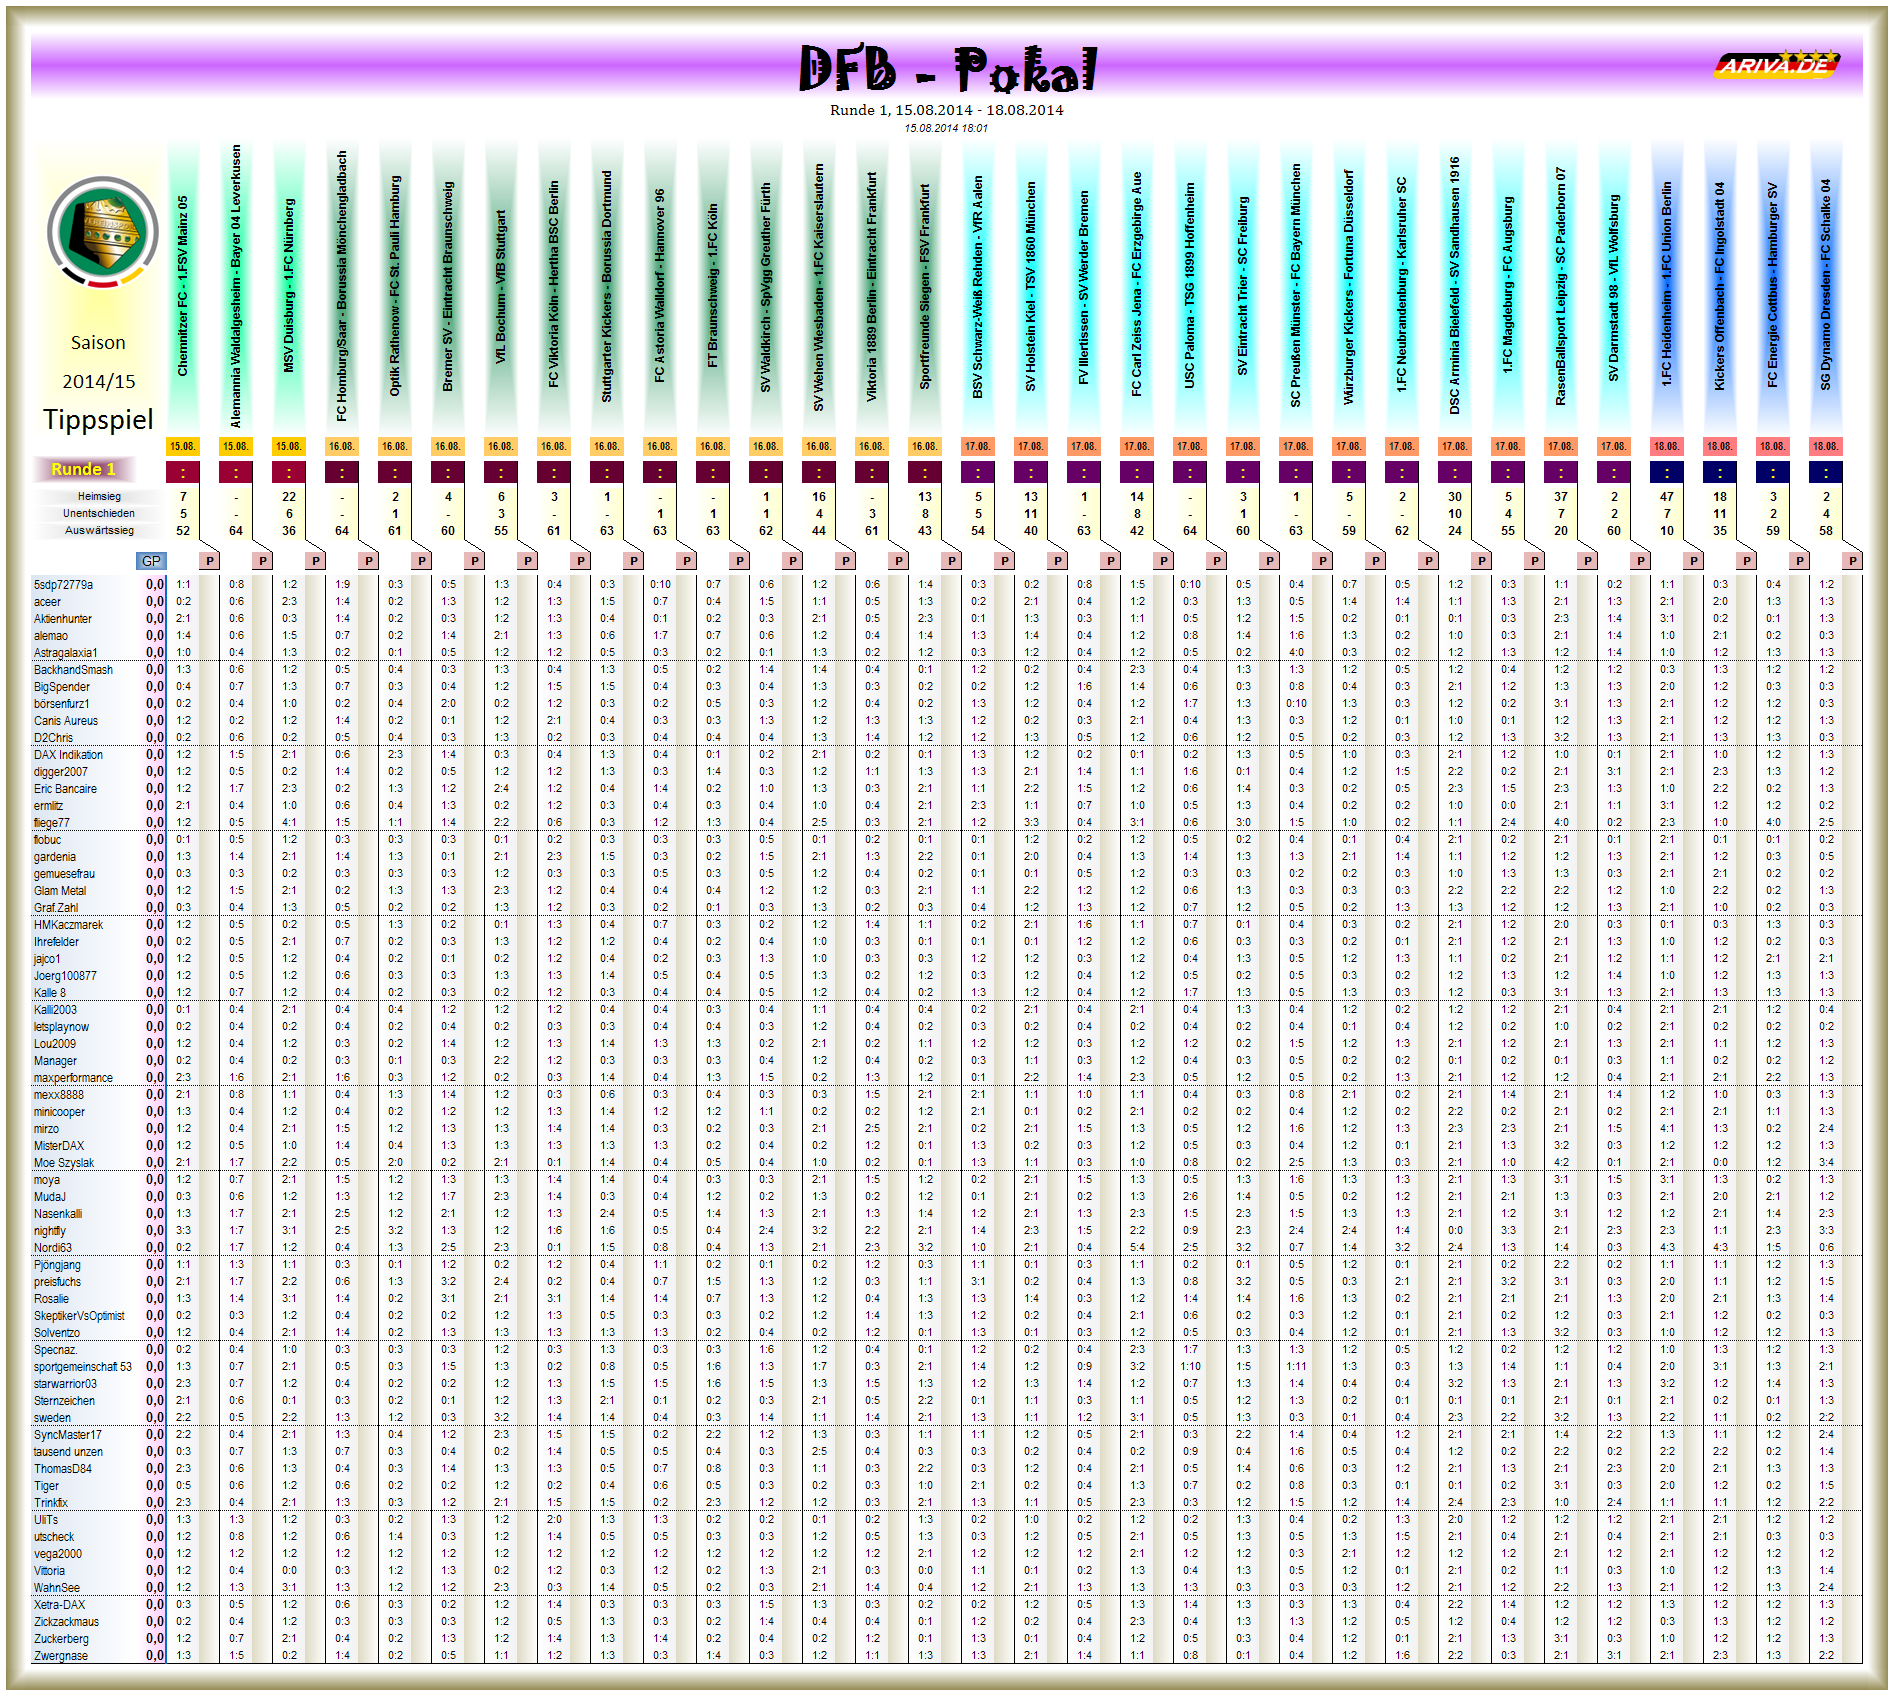Select match header 'Chemnitzer FC - 1.FSV Mainz 05'
Image resolution: width=1894 pixels, height=1696 pixels.
tap(183, 287)
